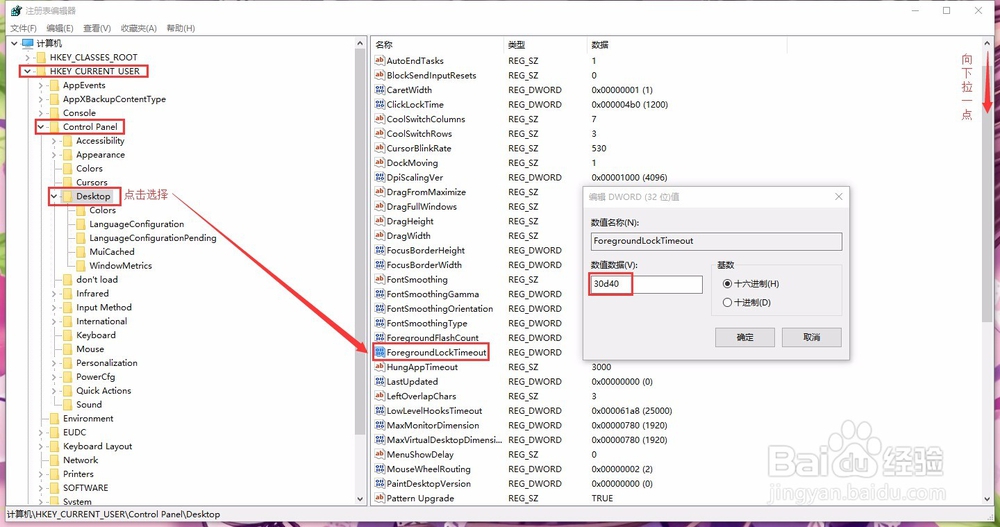The height and width of the screenshot is (527, 1000).
Task: Click the 取消 button in DWORD dialog
Action: (812, 338)
